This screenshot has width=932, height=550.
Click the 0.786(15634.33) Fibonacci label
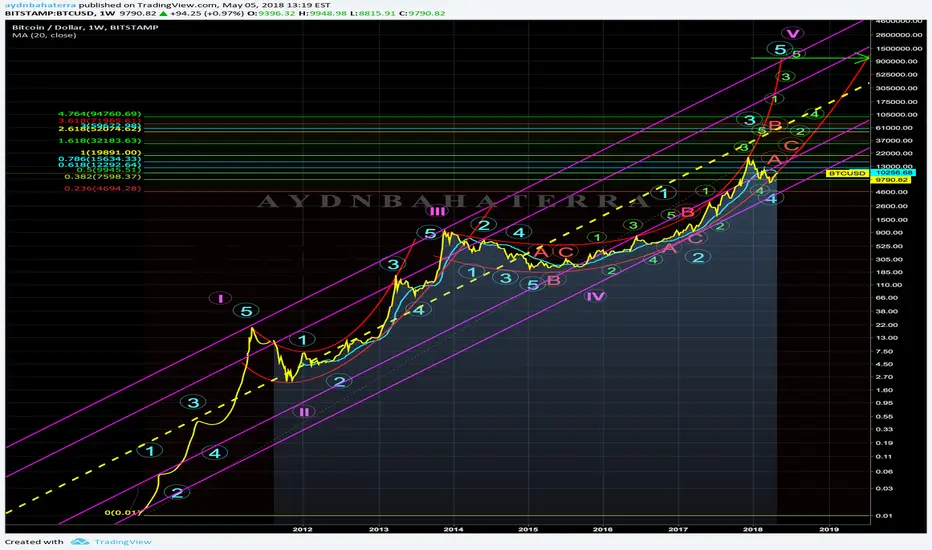point(99,159)
